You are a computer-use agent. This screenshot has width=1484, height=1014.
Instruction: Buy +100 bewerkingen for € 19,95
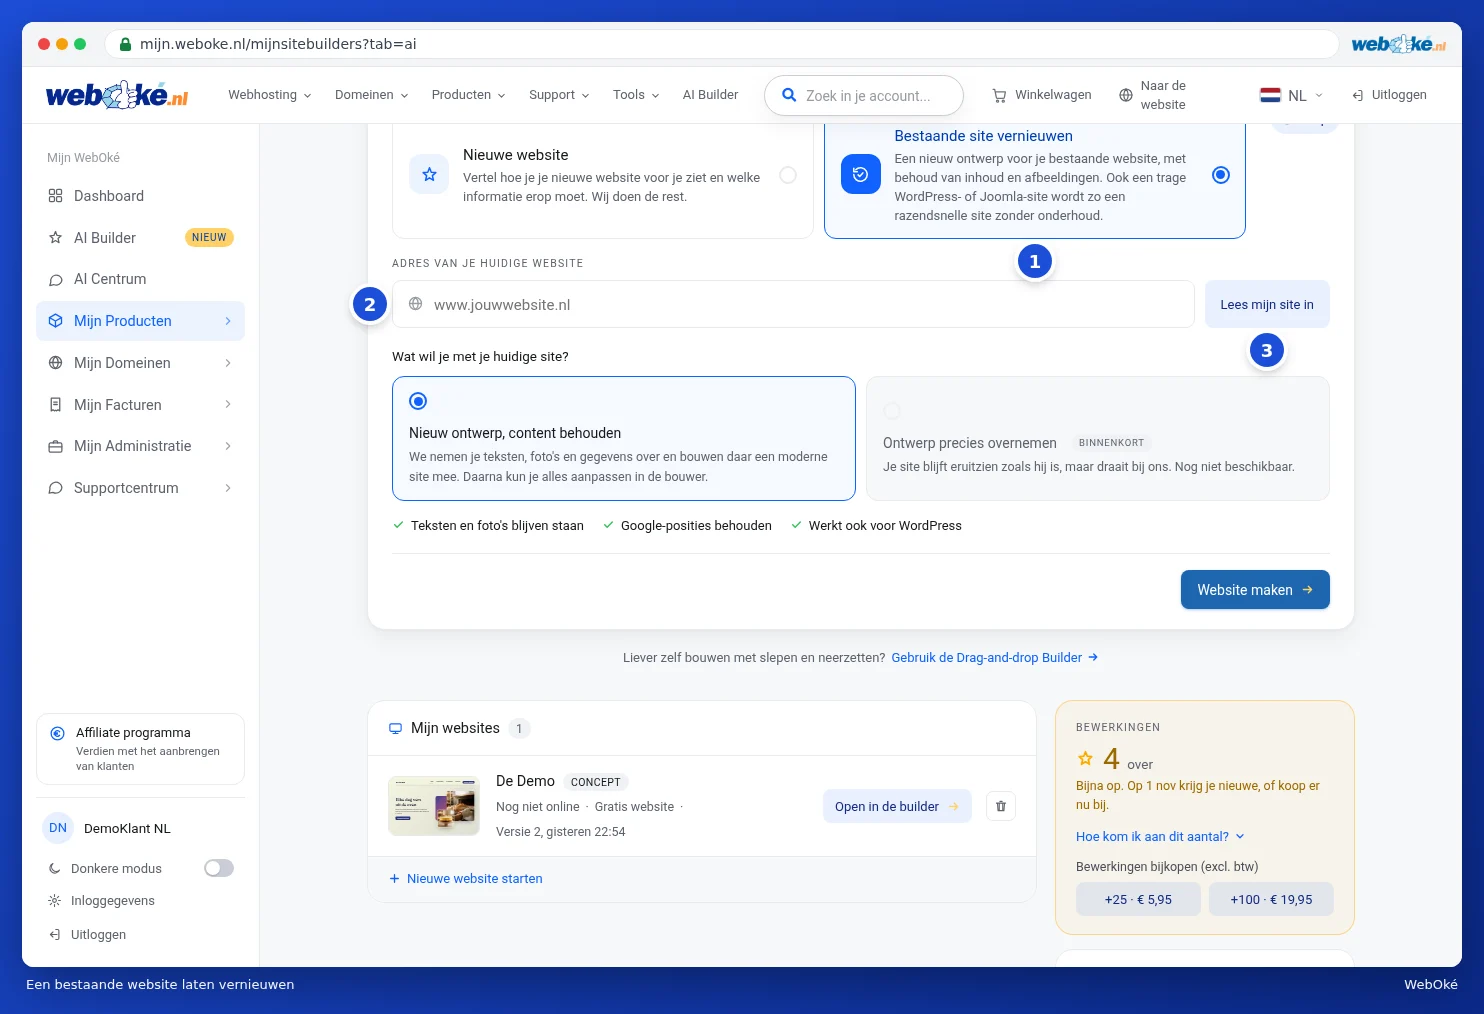pos(1271,900)
